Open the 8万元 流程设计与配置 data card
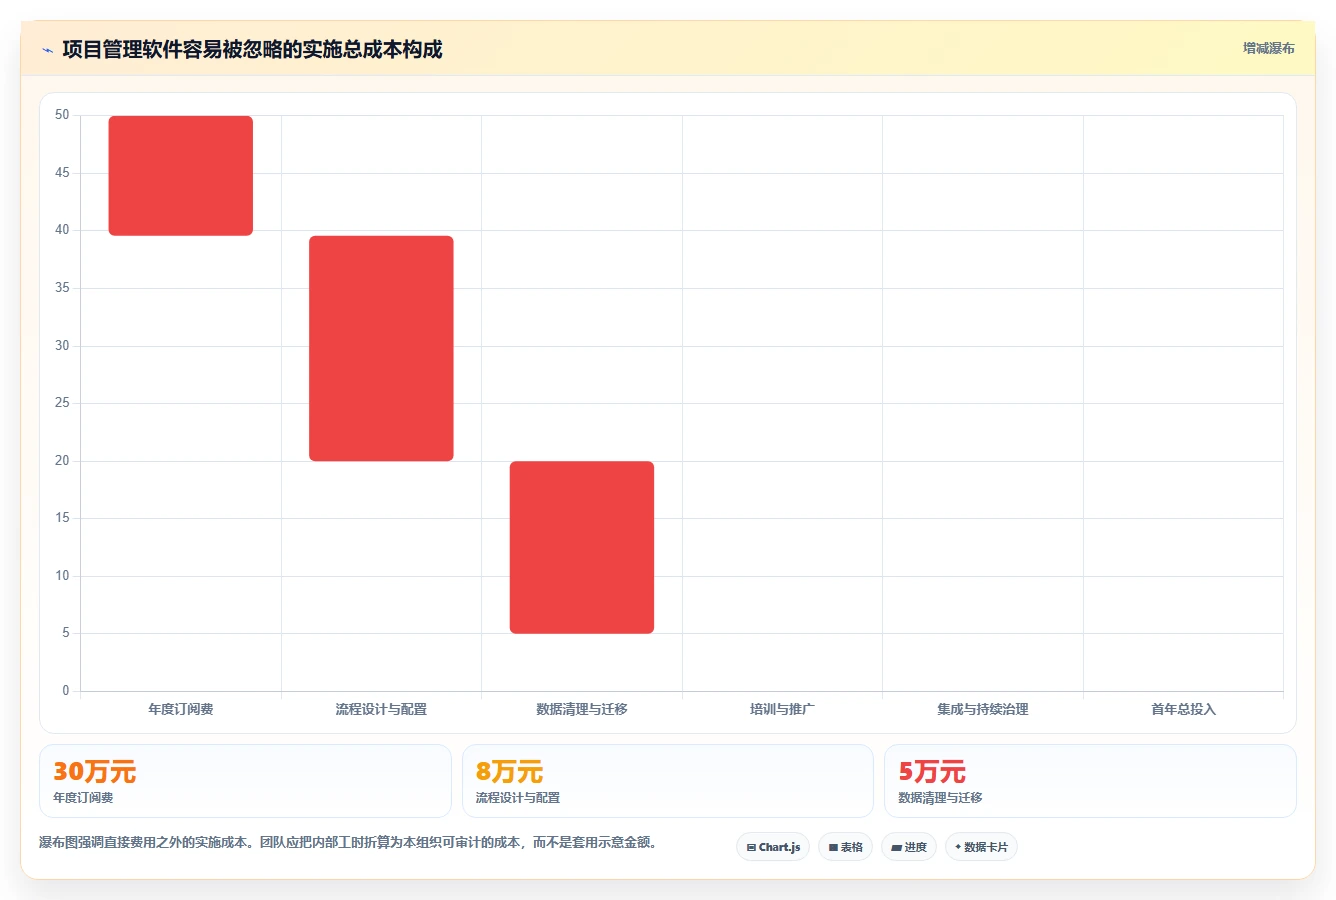 (668, 781)
